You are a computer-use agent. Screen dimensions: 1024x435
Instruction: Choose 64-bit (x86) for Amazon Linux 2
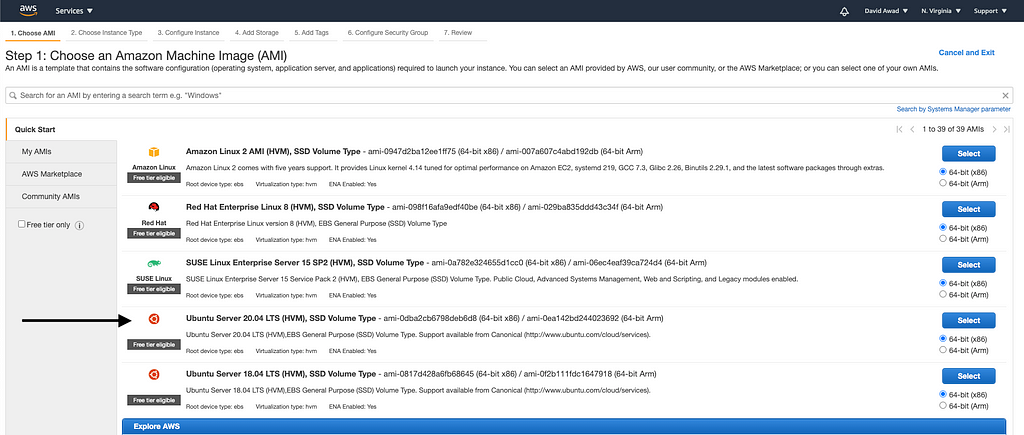click(942, 172)
